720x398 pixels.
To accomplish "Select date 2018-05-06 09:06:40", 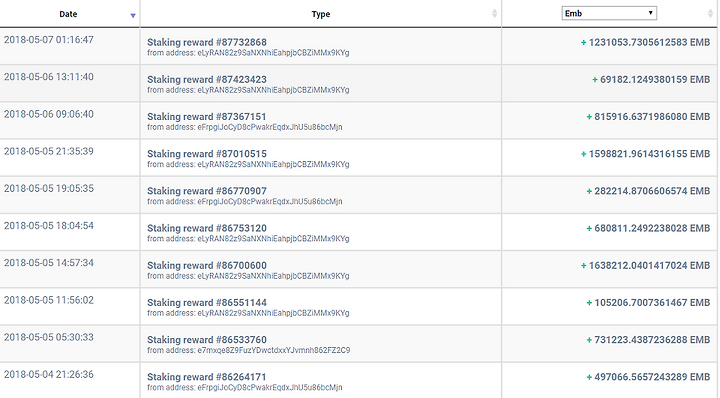I will [49, 114].
